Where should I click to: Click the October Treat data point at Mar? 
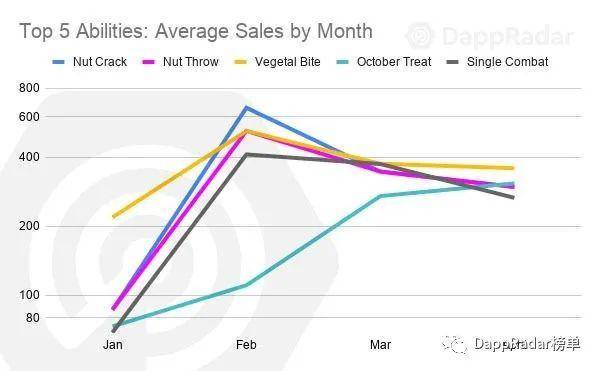click(x=381, y=196)
